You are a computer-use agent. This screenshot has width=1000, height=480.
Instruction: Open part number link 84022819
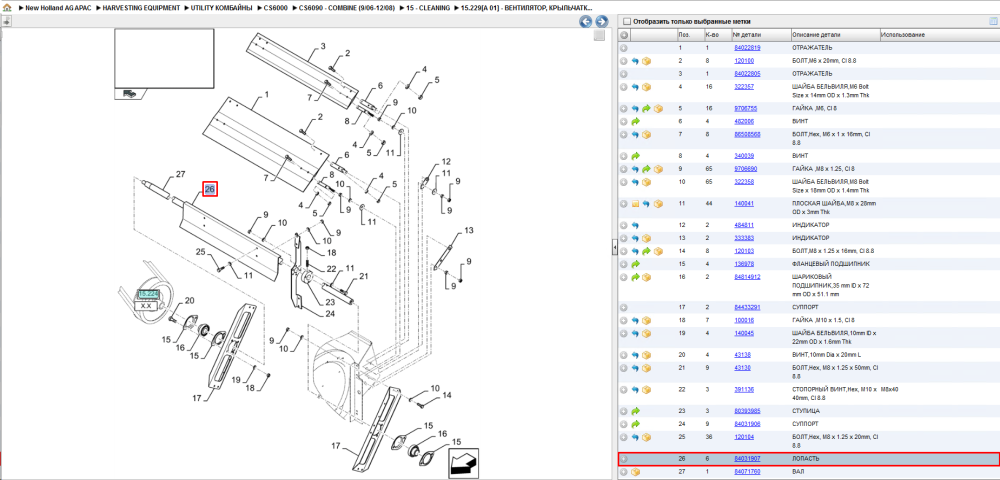click(747, 48)
